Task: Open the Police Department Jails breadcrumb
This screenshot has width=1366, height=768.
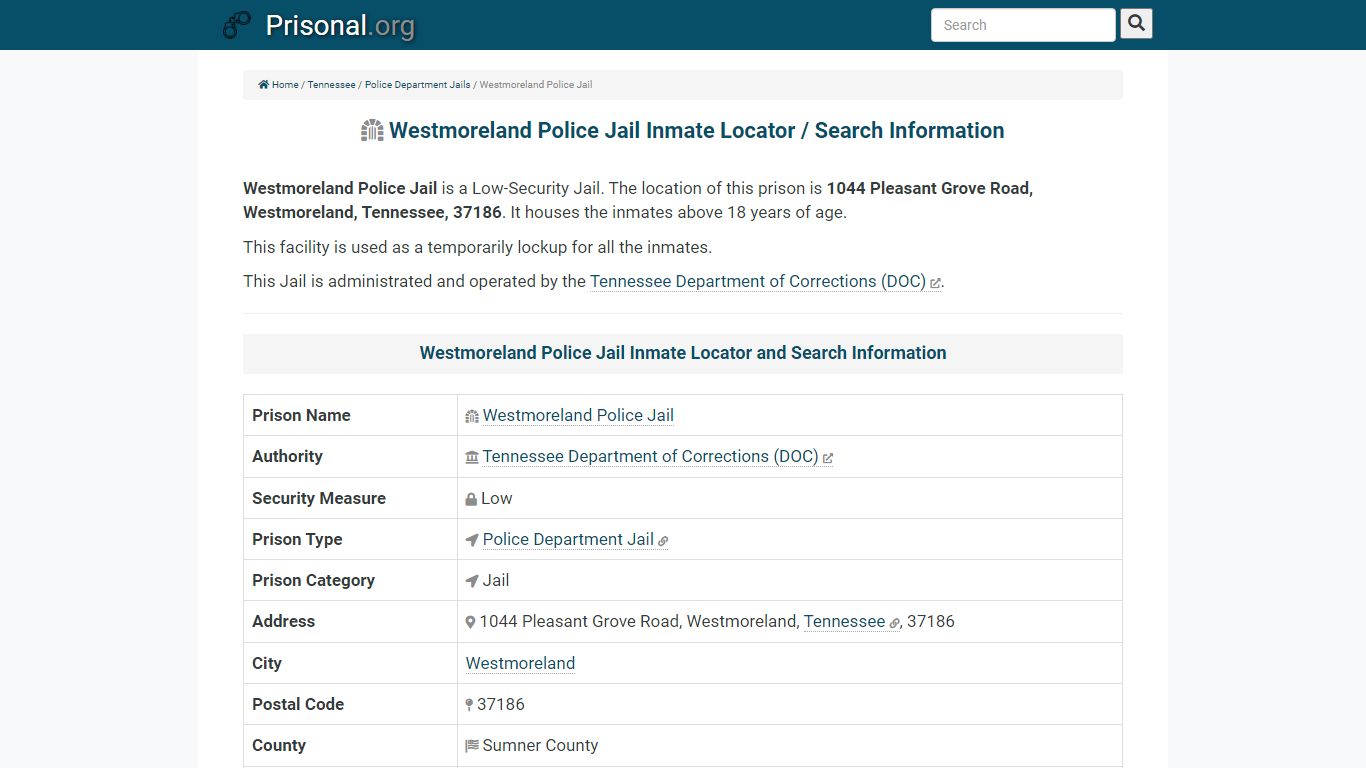Action: pos(417,85)
